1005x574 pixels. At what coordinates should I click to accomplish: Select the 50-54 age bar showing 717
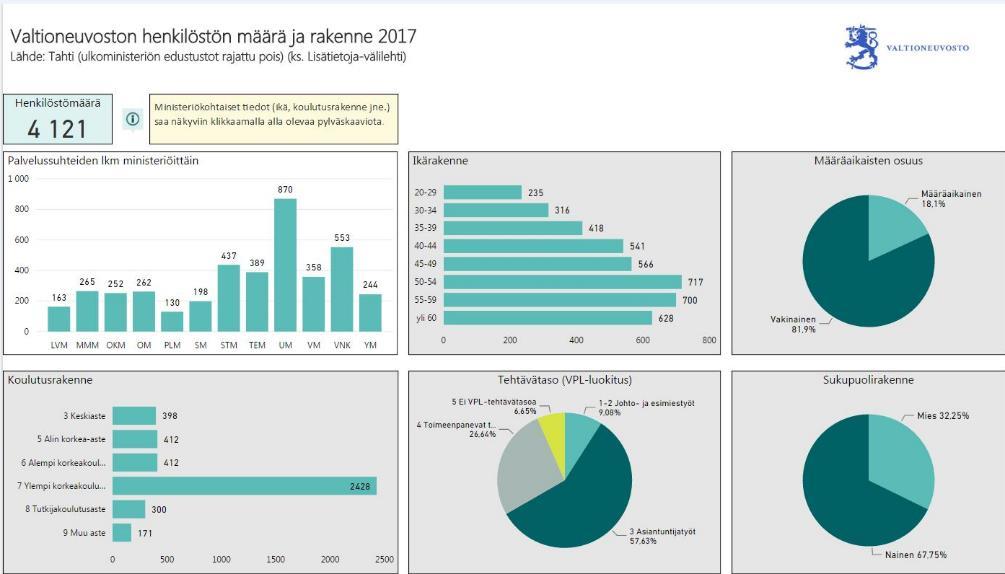[x=563, y=282]
